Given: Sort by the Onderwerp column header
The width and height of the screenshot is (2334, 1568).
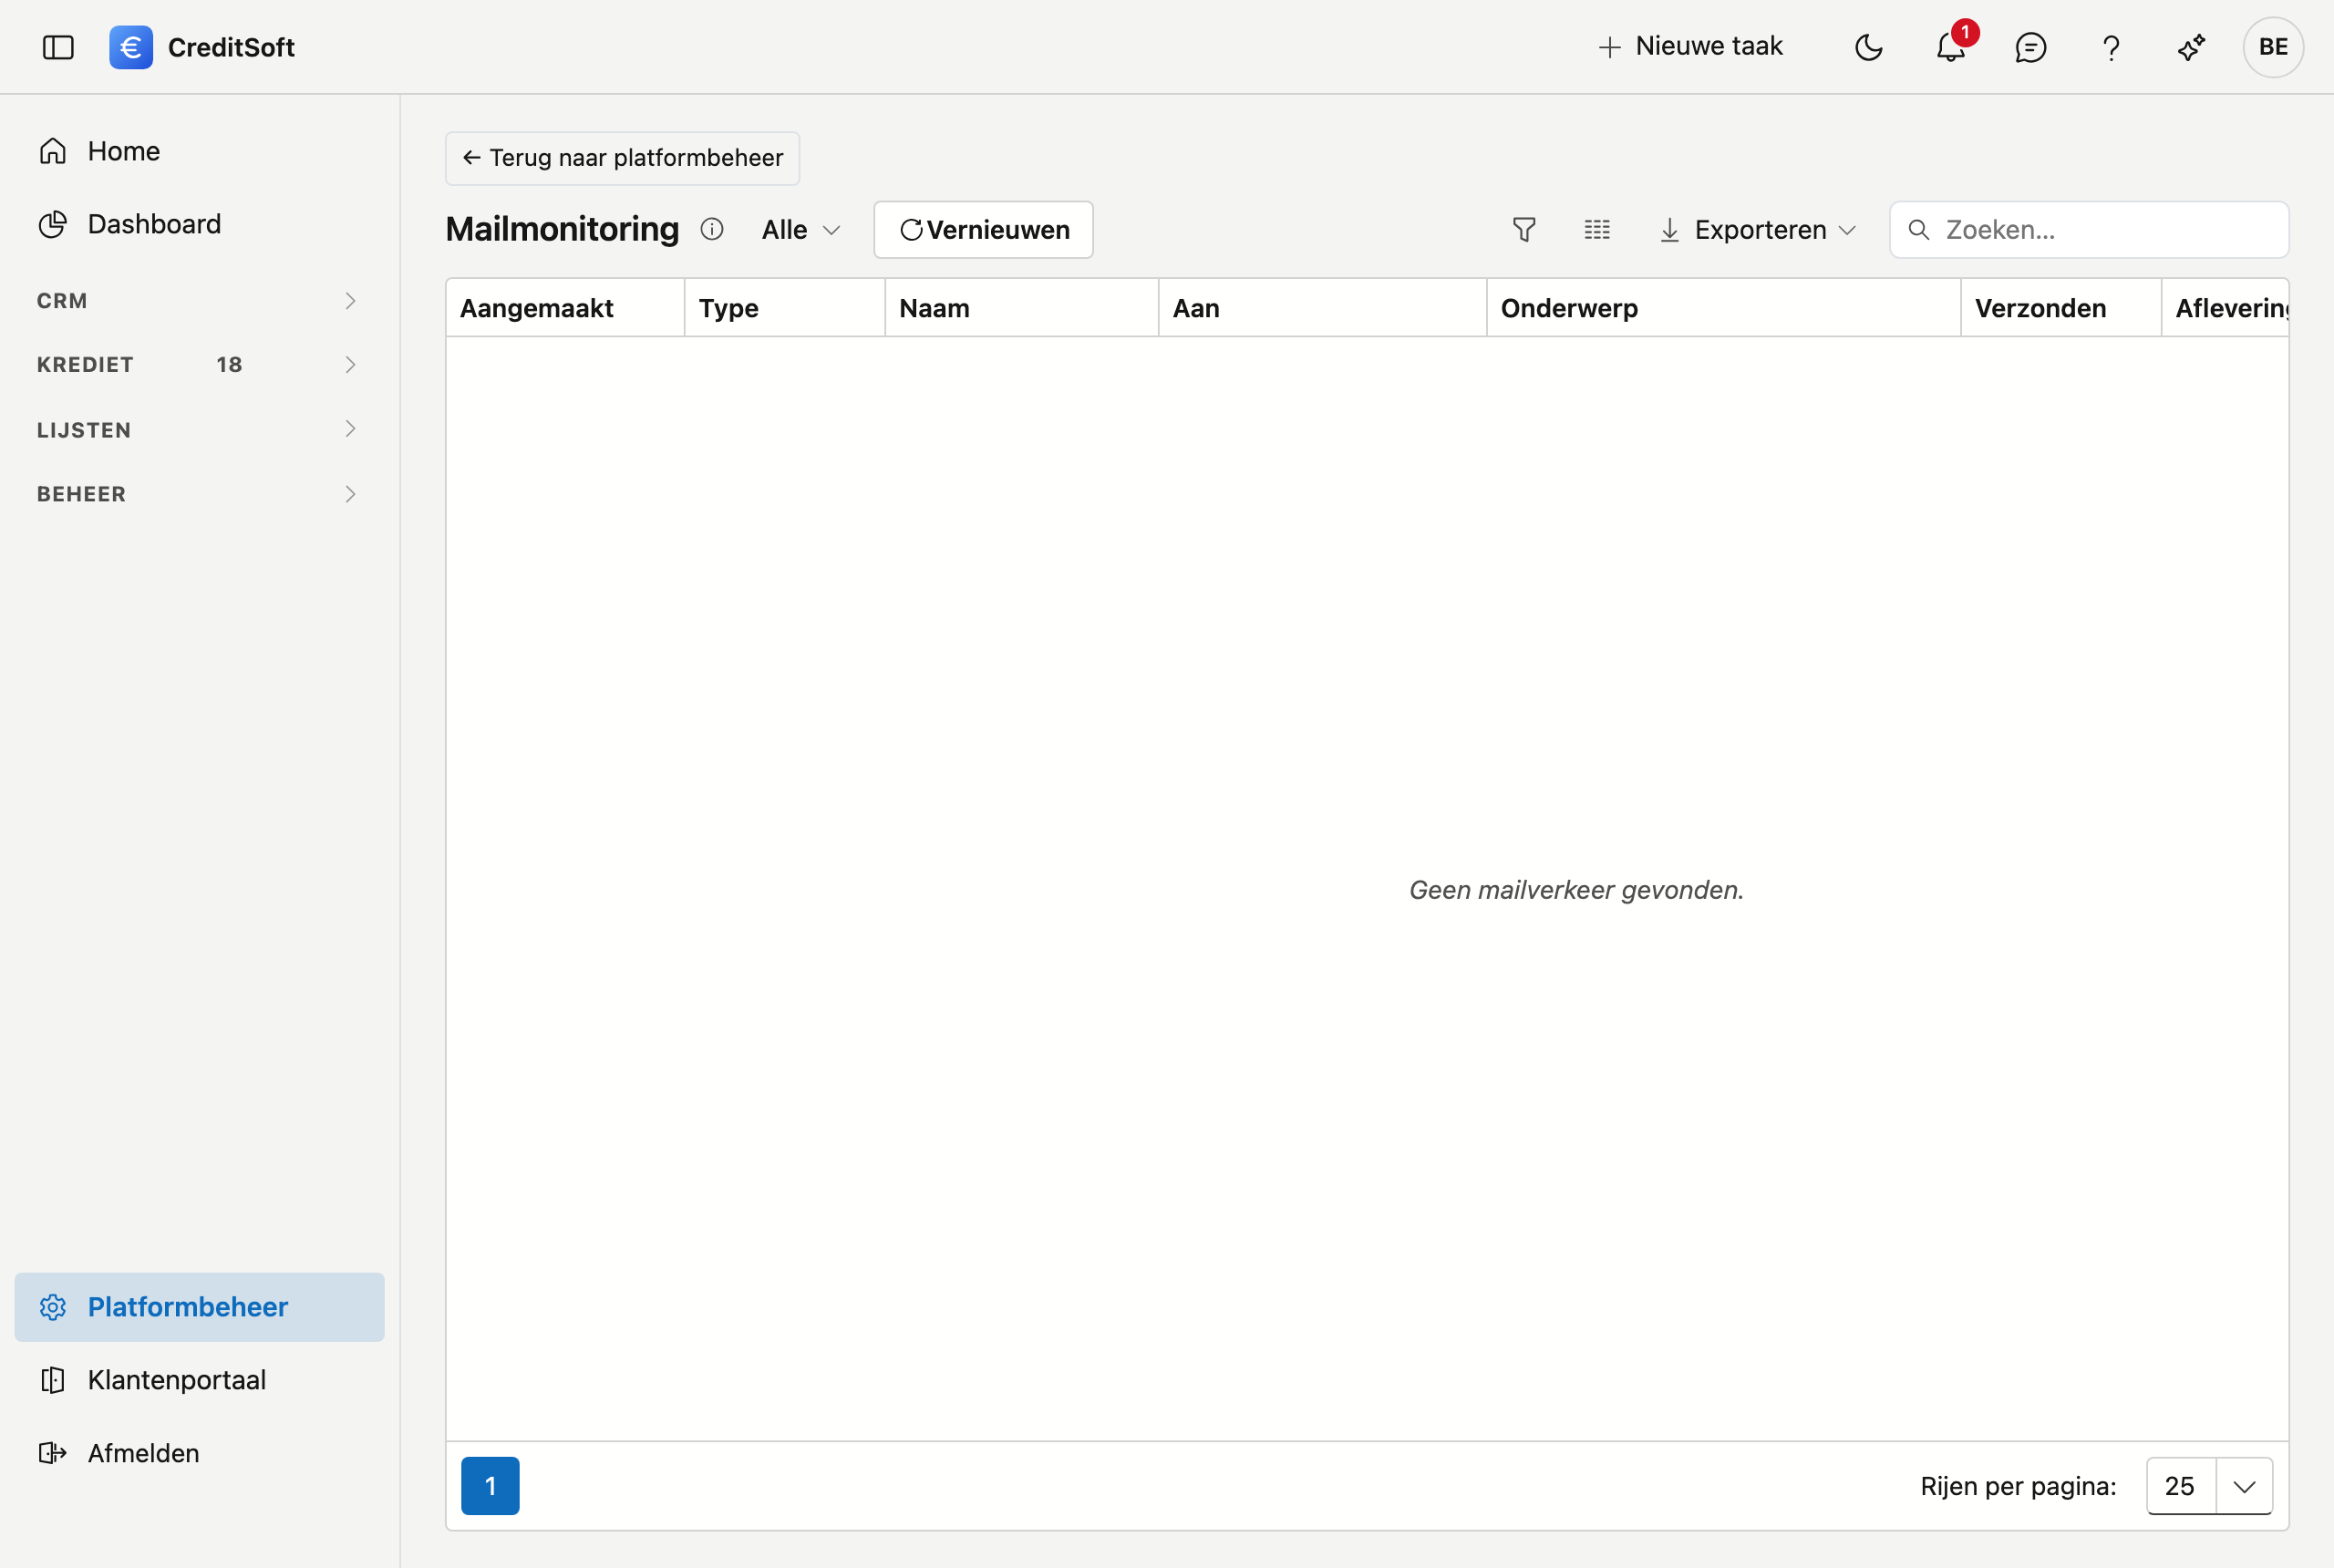Looking at the screenshot, I should tap(1724, 308).
